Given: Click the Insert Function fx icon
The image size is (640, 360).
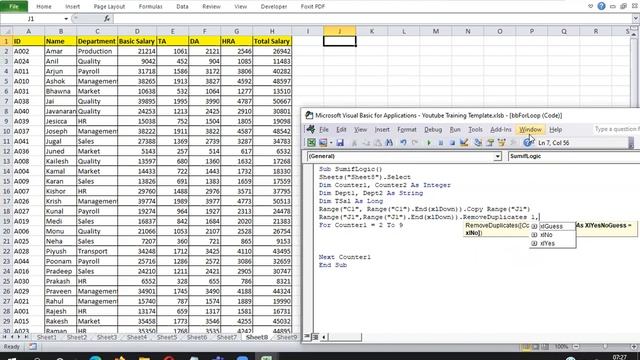Looking at the screenshot, I should point(107,19).
